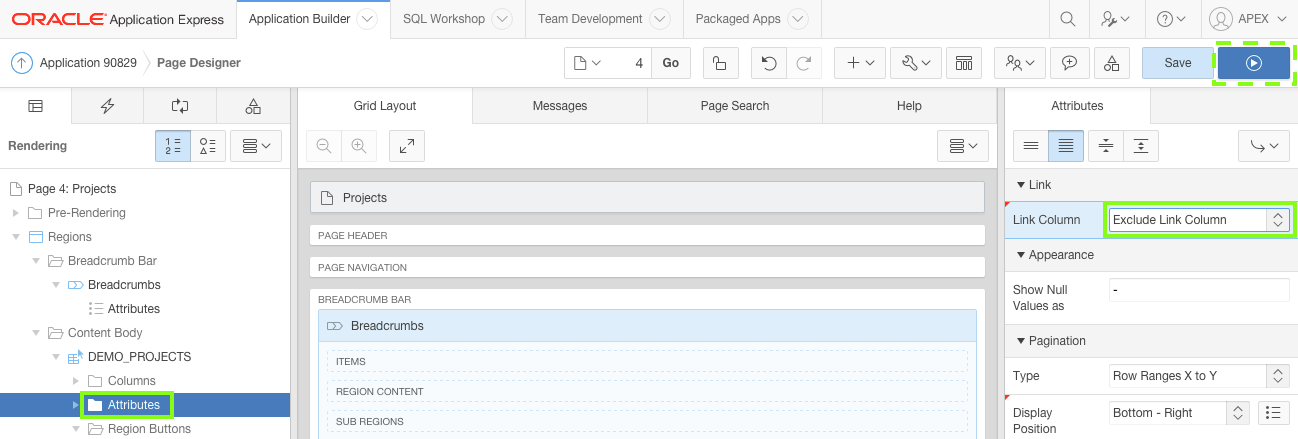This screenshot has width=1298, height=439.
Task: Switch to the Page Search tab
Action: tap(734, 106)
